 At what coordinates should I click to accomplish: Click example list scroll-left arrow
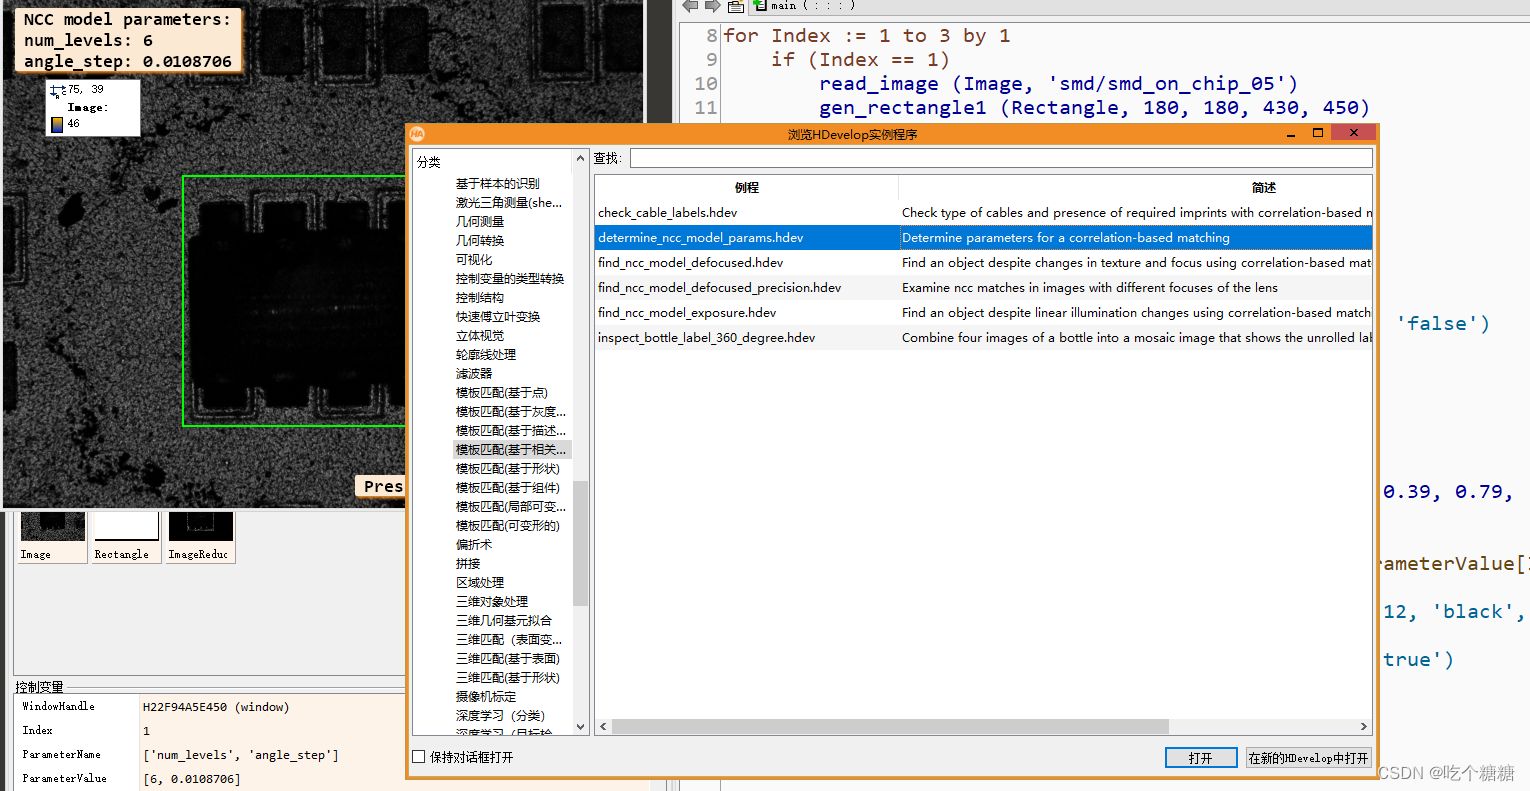tap(603, 726)
